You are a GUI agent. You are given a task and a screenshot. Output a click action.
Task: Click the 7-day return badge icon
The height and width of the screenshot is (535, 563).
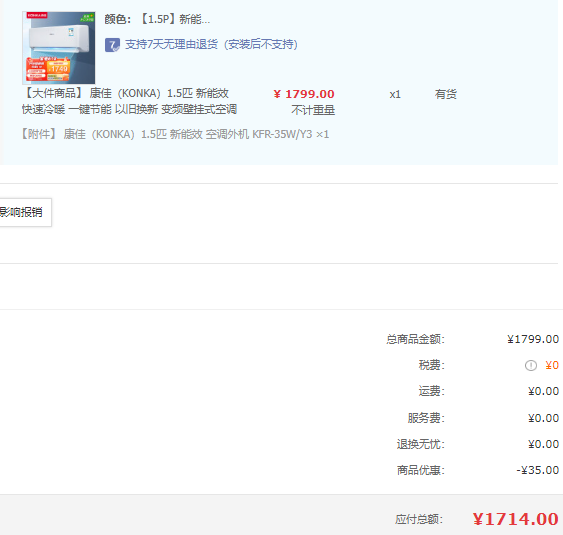tap(112, 45)
